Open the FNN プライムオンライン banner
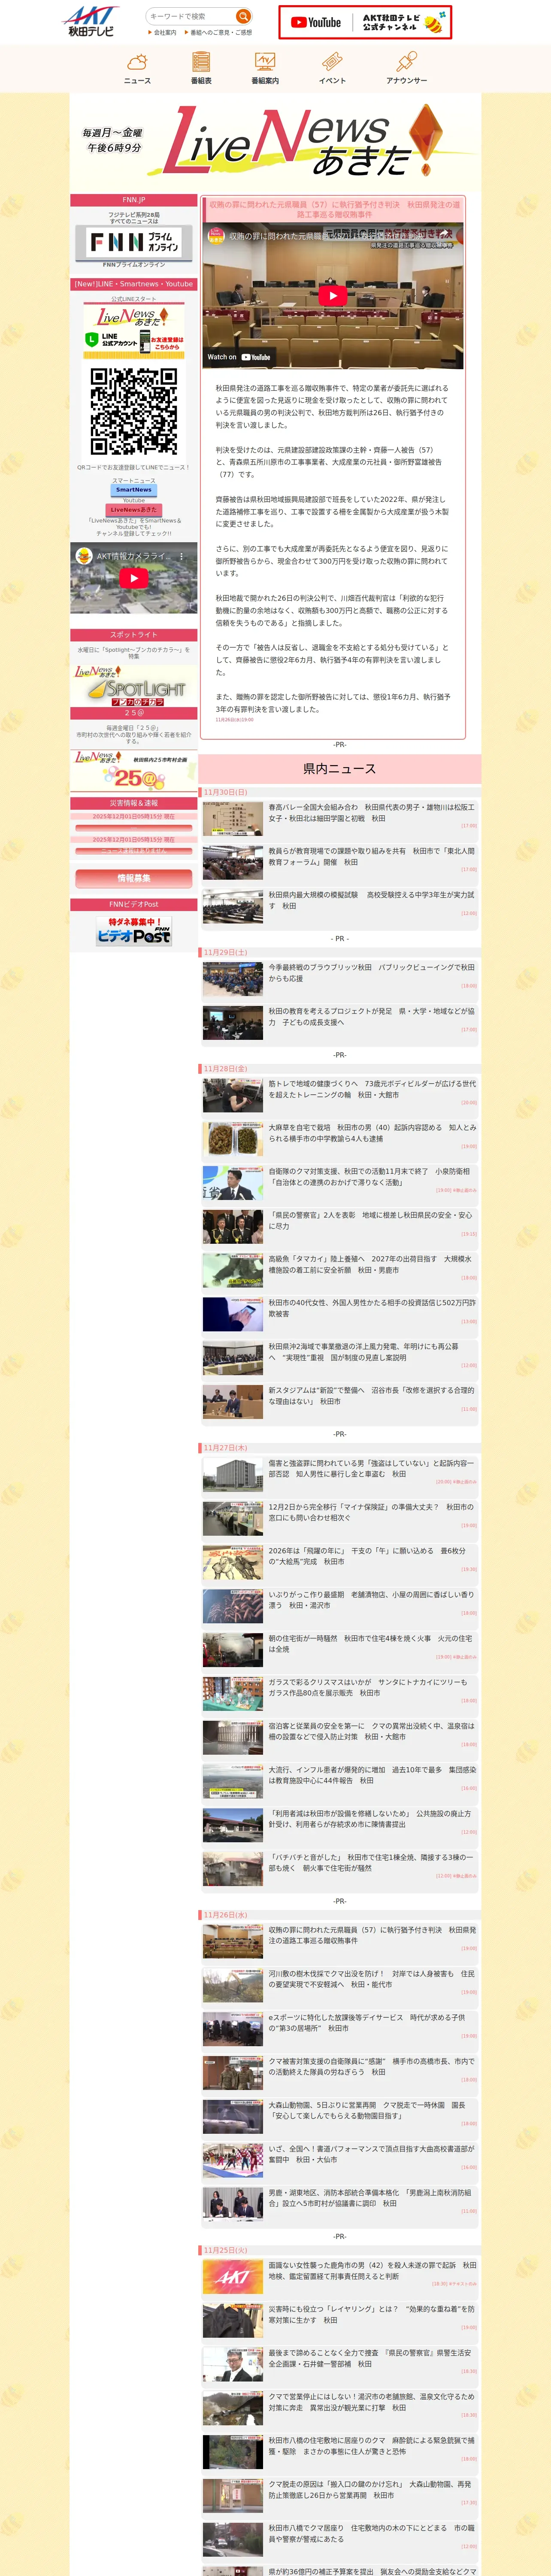The height and width of the screenshot is (2576, 551). pyautogui.click(x=134, y=242)
